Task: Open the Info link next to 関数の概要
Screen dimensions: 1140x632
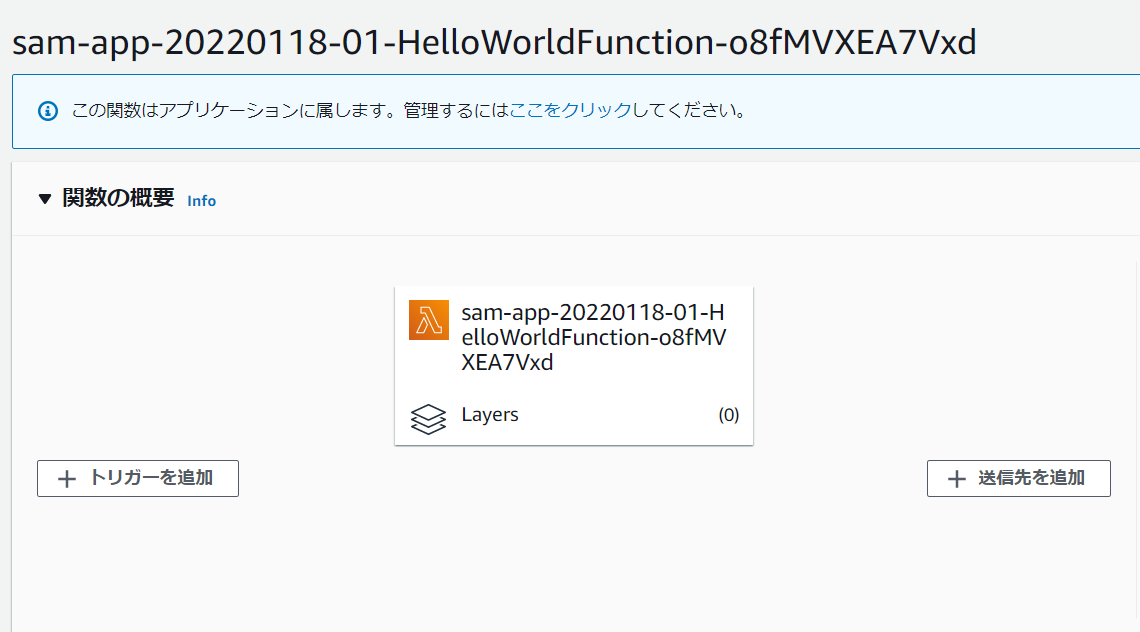Action: tap(201, 200)
